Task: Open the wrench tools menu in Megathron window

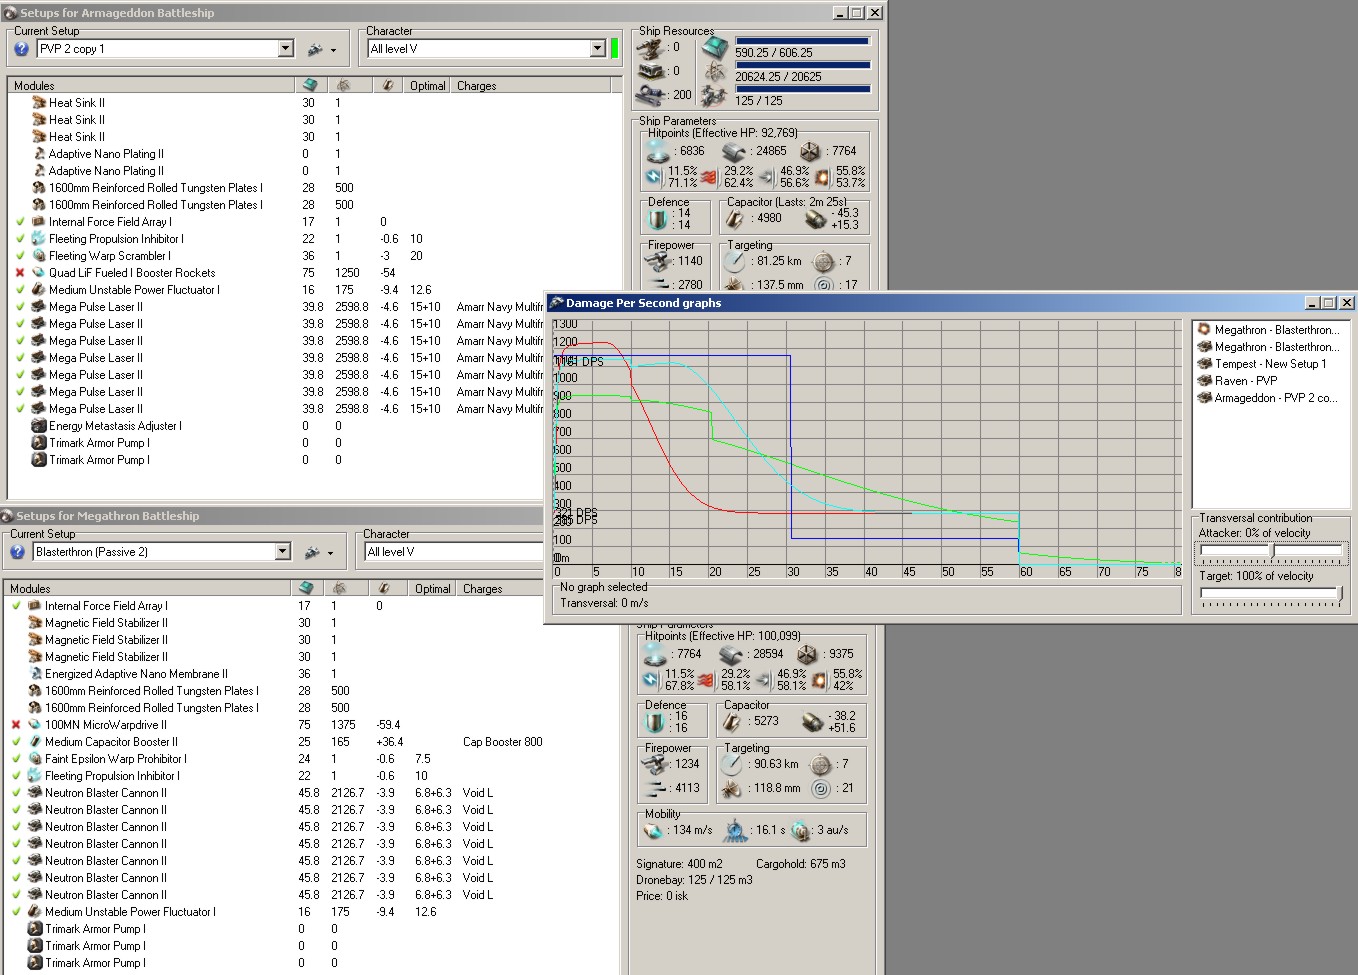Action: click(x=317, y=552)
